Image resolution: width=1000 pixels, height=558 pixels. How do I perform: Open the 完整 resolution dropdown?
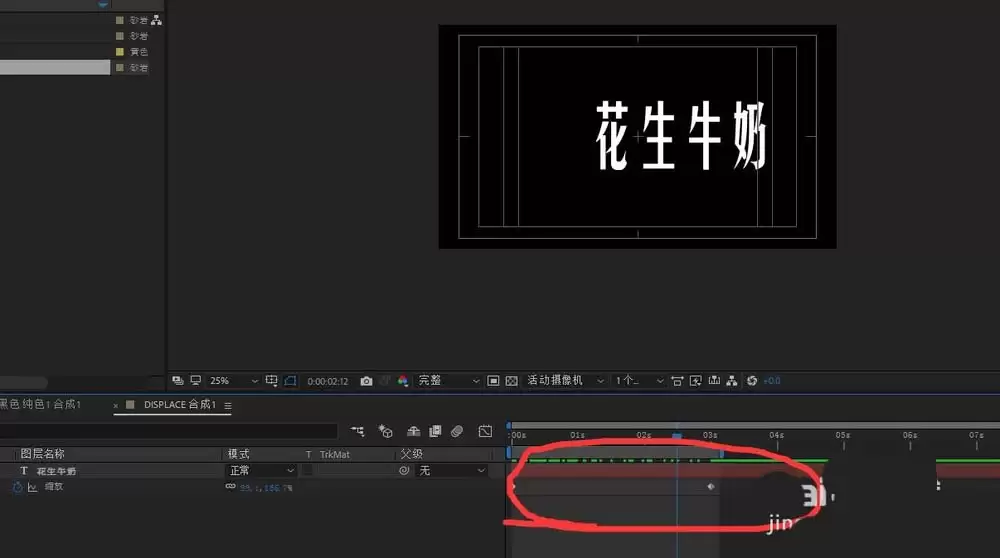[x=448, y=381]
